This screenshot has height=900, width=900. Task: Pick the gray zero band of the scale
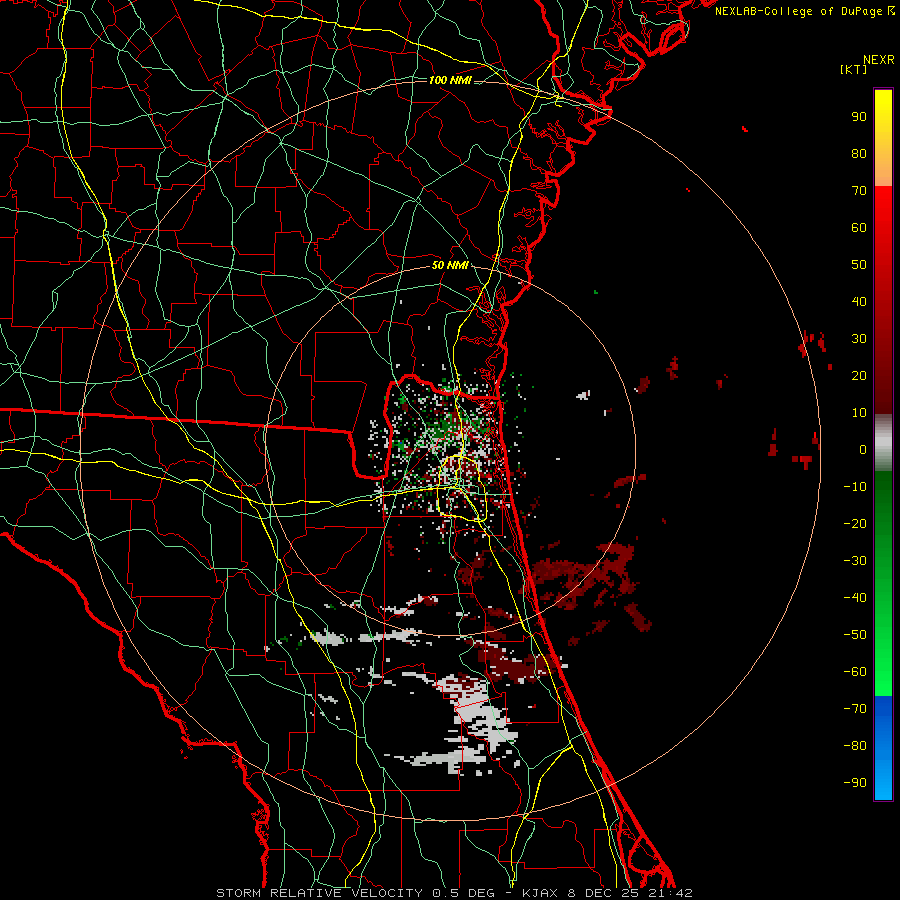tap(883, 443)
